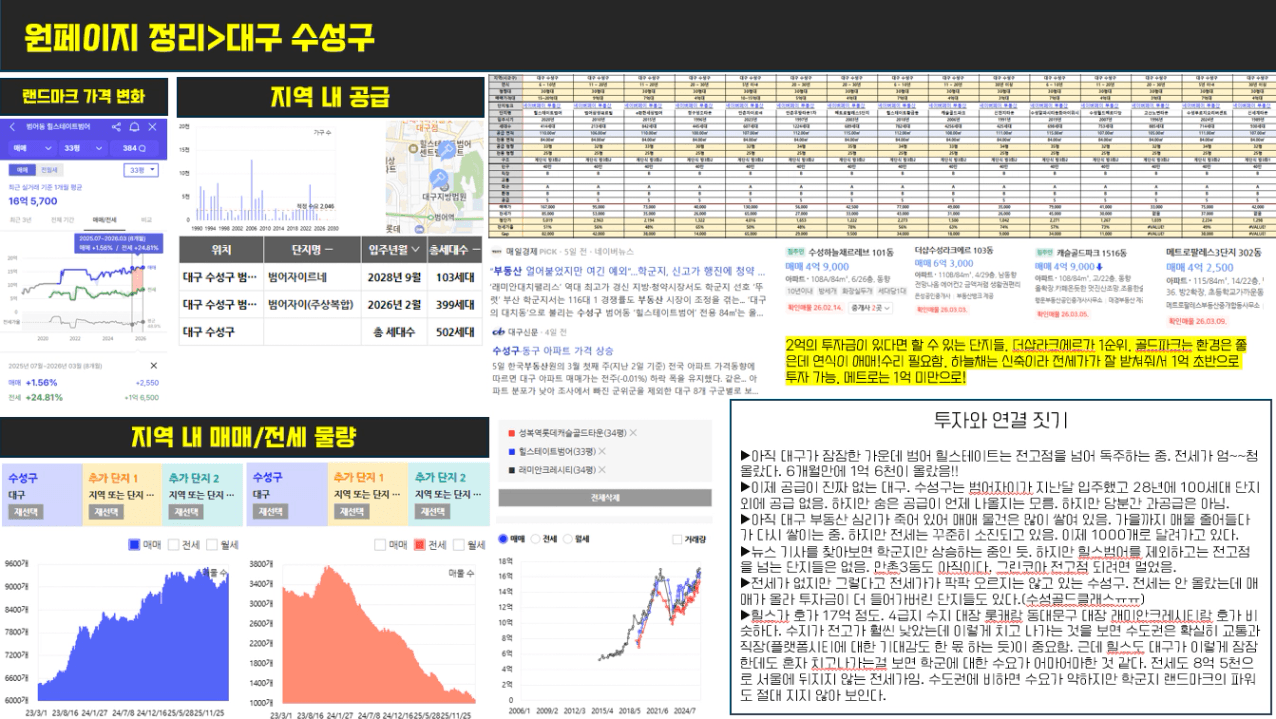This screenshot has height=719, width=1276.
Task: Select the 502세대 total cell
Action: [452, 332]
